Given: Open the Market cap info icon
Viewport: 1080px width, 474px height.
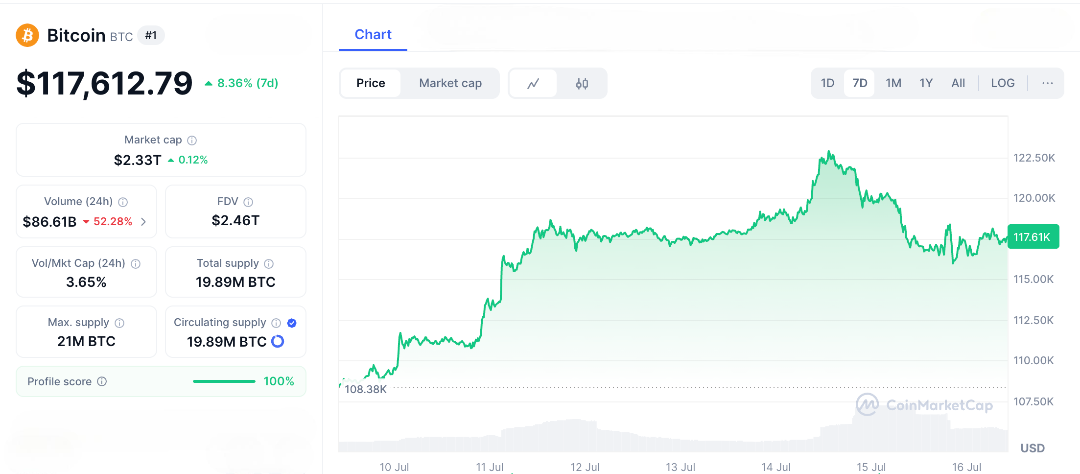Looking at the screenshot, I should [x=192, y=141].
